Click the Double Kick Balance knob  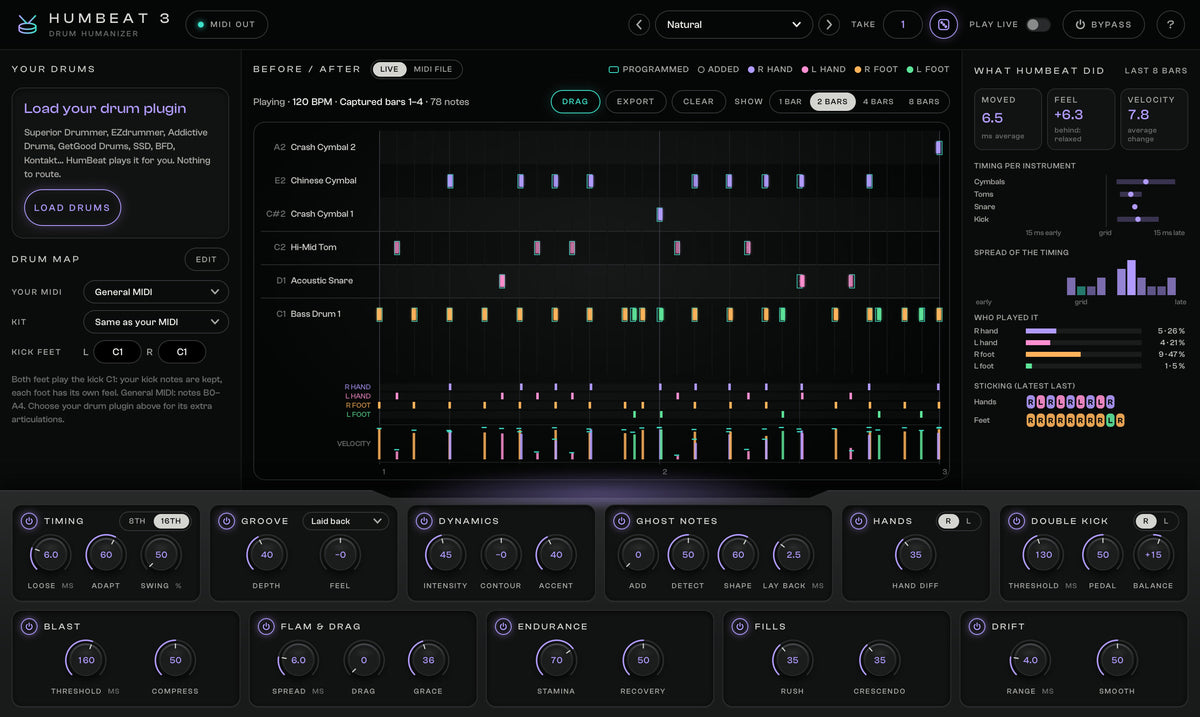1153,554
